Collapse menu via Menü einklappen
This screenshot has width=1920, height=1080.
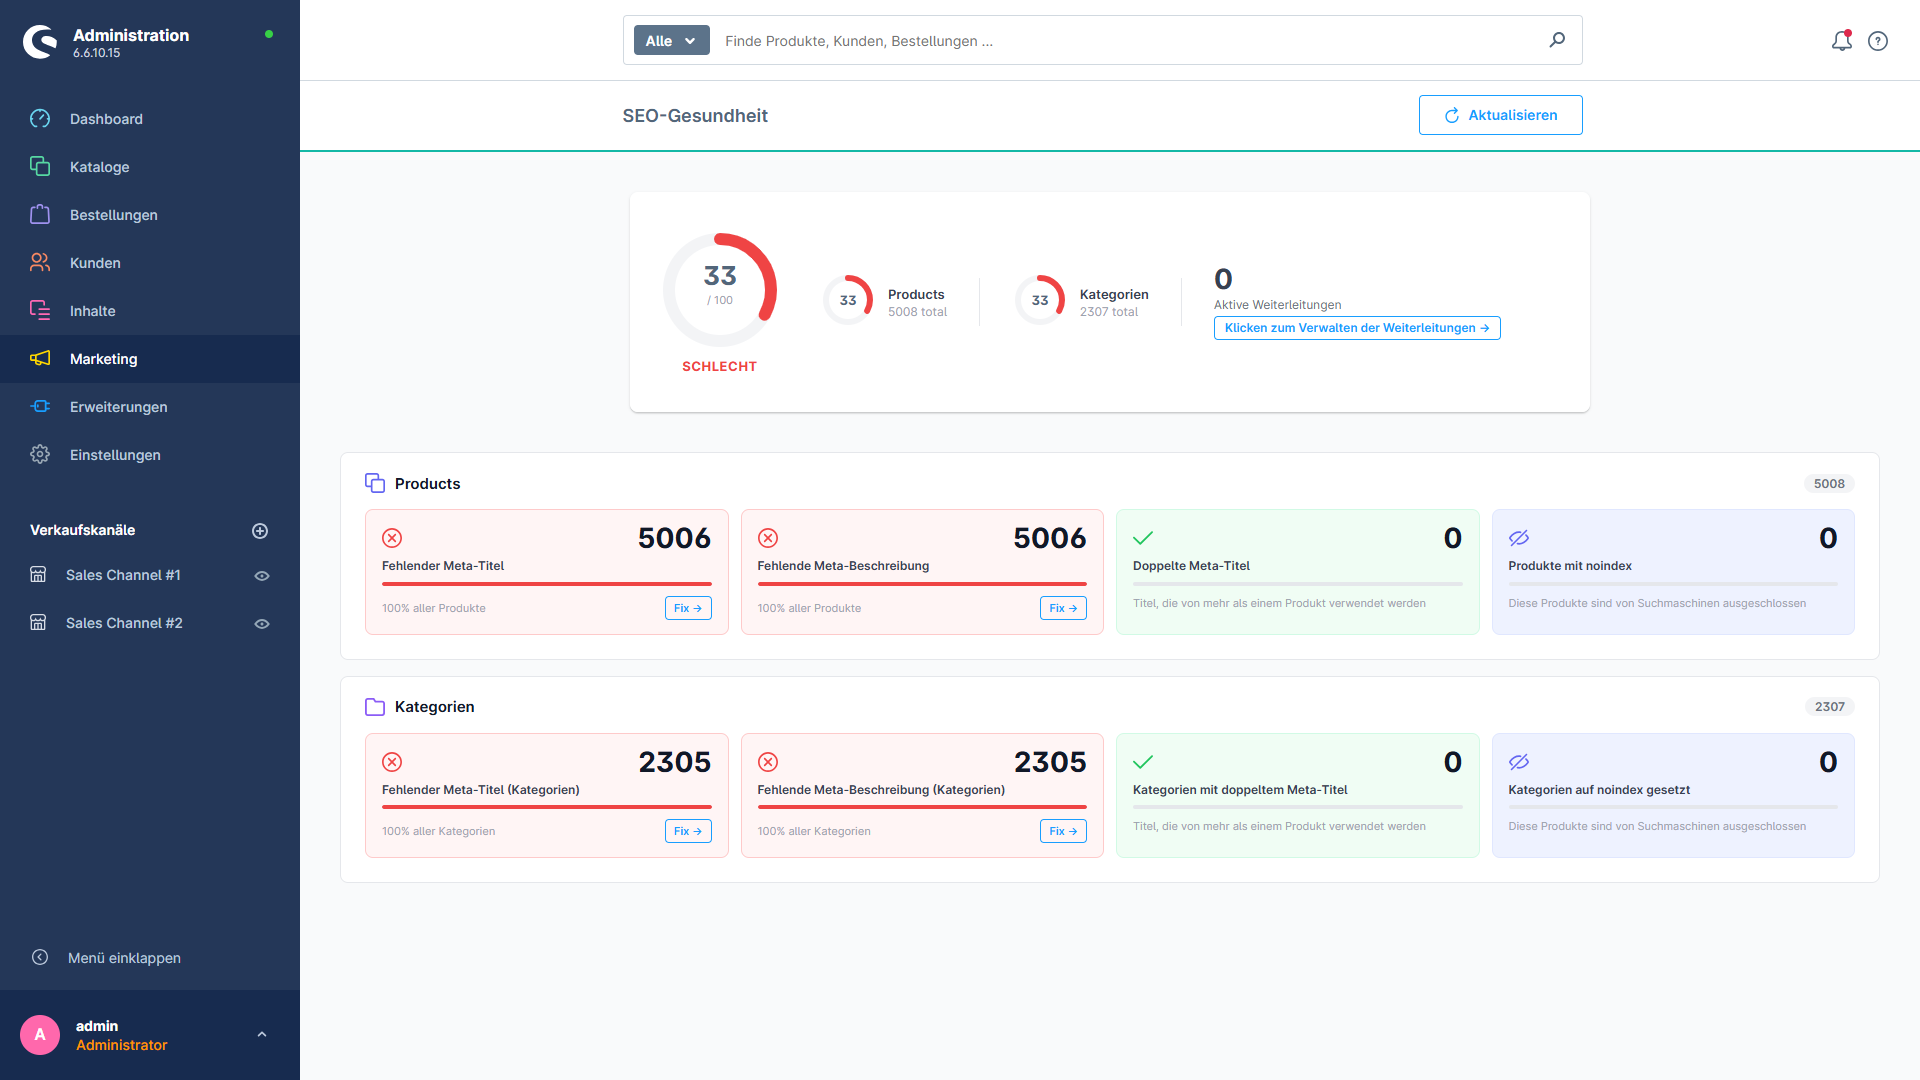coord(124,958)
